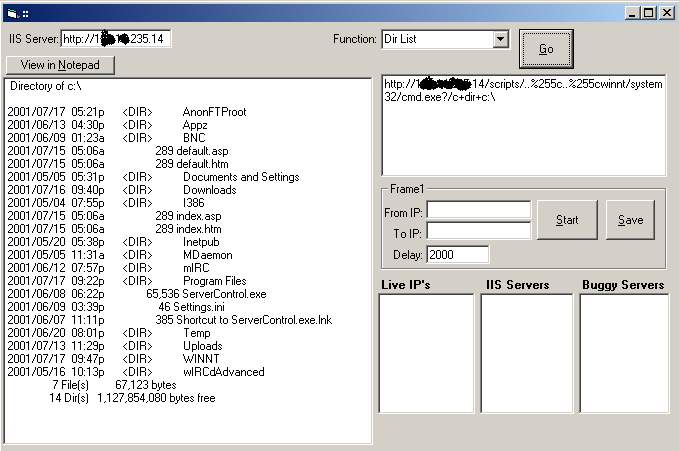Image resolution: width=679 pixels, height=451 pixels.
Task: Close the application window
Action: click(x=666, y=12)
